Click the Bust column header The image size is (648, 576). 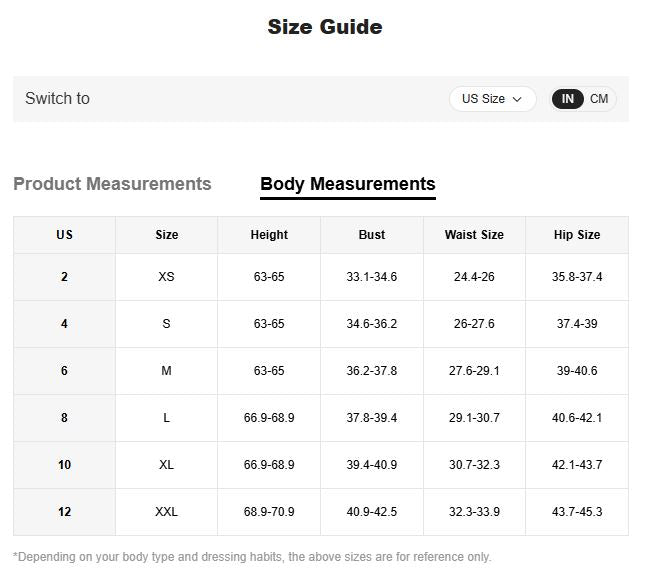371,235
